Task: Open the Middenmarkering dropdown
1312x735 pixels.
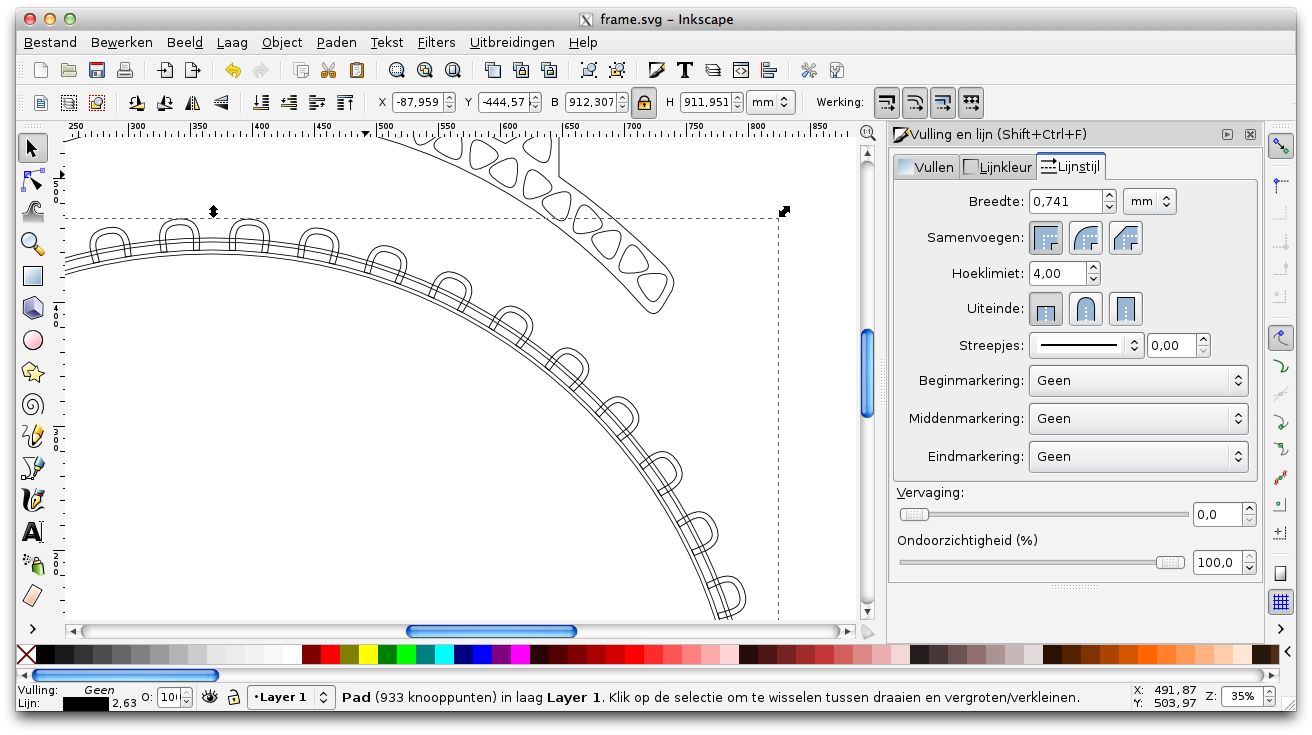Action: coord(1138,418)
